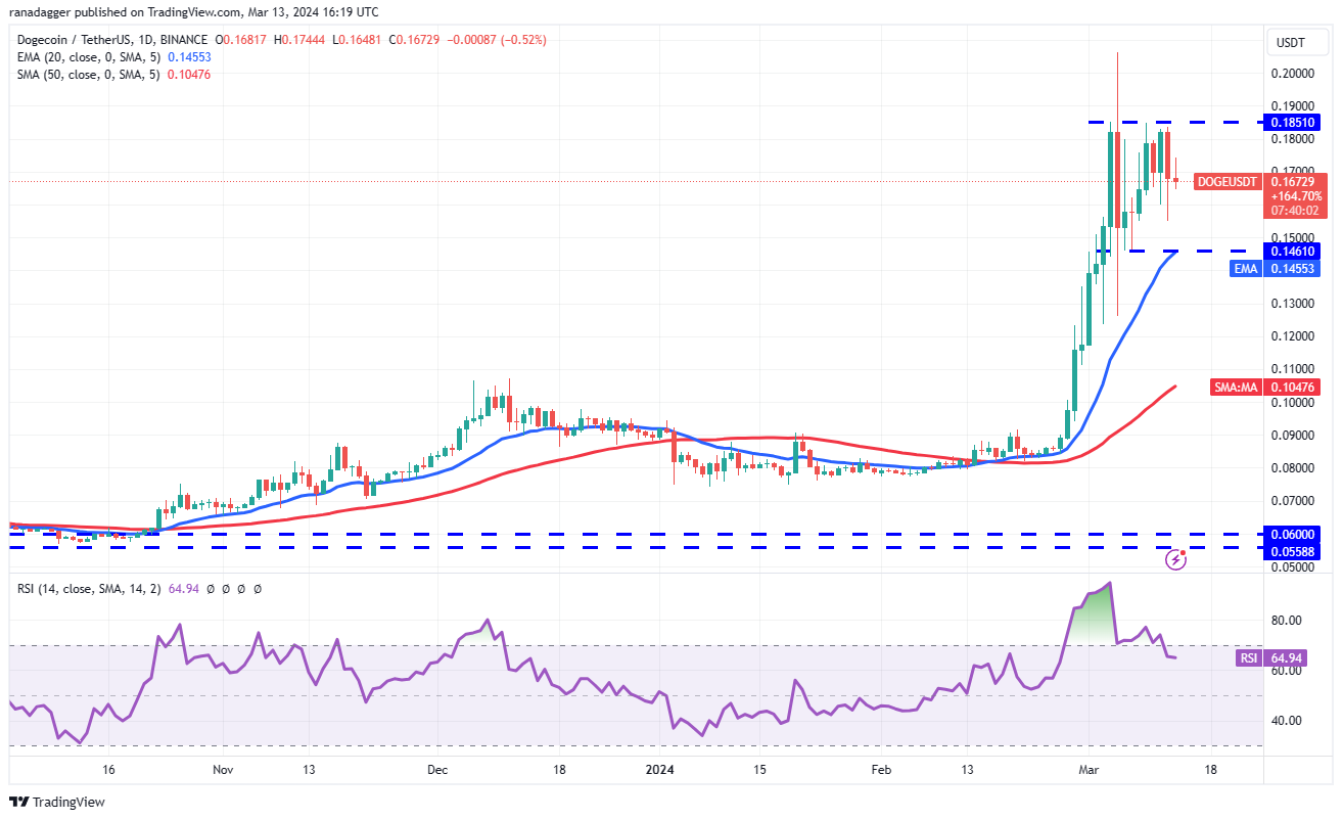
Task: Click the H0.17444 high value
Action: click(x=299, y=40)
